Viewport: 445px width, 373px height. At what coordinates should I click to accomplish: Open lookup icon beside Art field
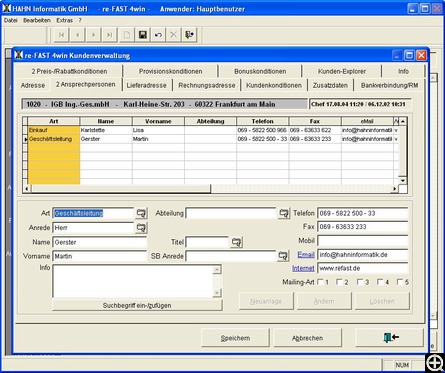pos(141,213)
